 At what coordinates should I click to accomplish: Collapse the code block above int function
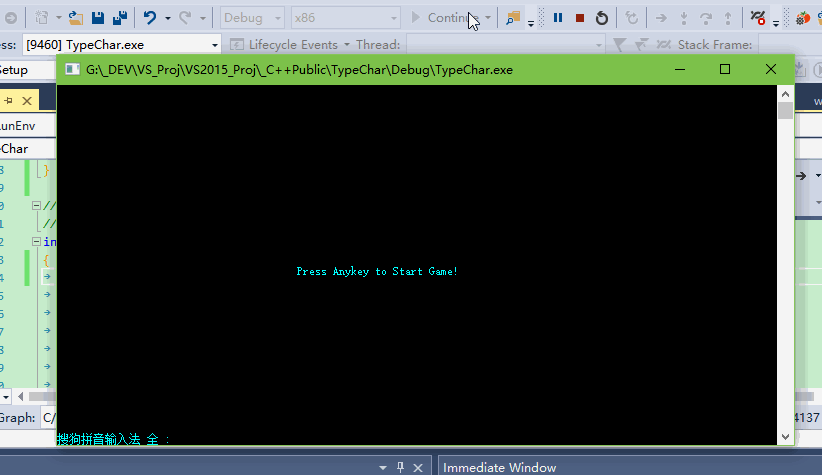click(x=37, y=206)
